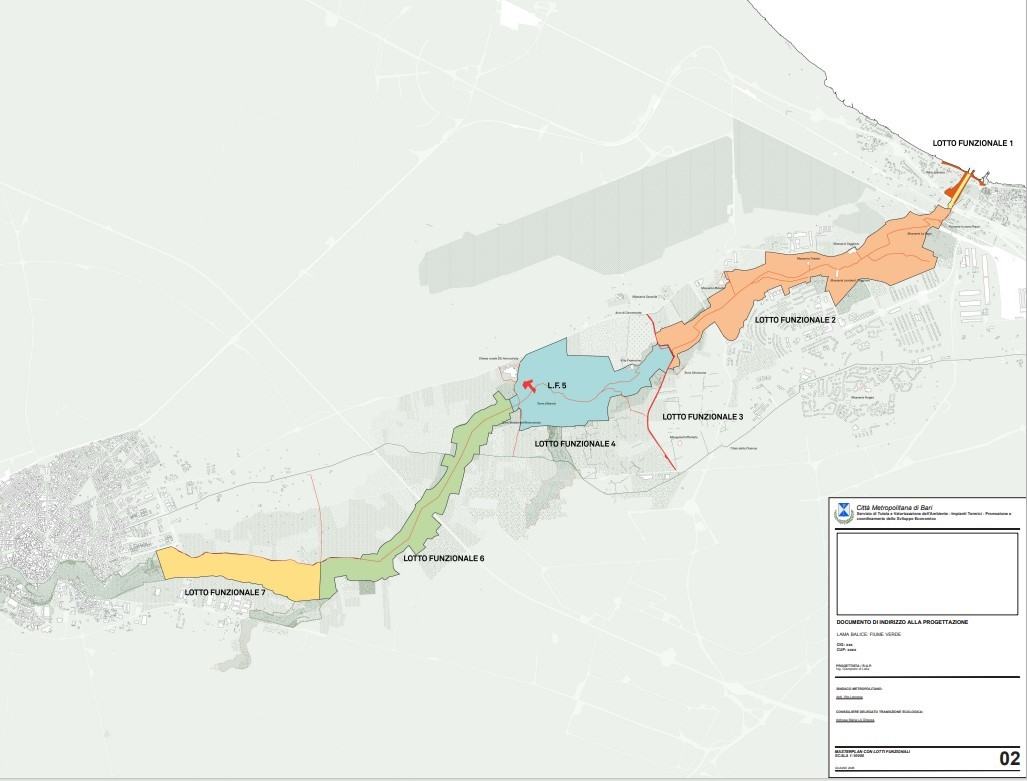Open the underlined name under Sindaco Metropolitano
Image resolution: width=1027 pixels, height=781 pixels.
point(848,698)
